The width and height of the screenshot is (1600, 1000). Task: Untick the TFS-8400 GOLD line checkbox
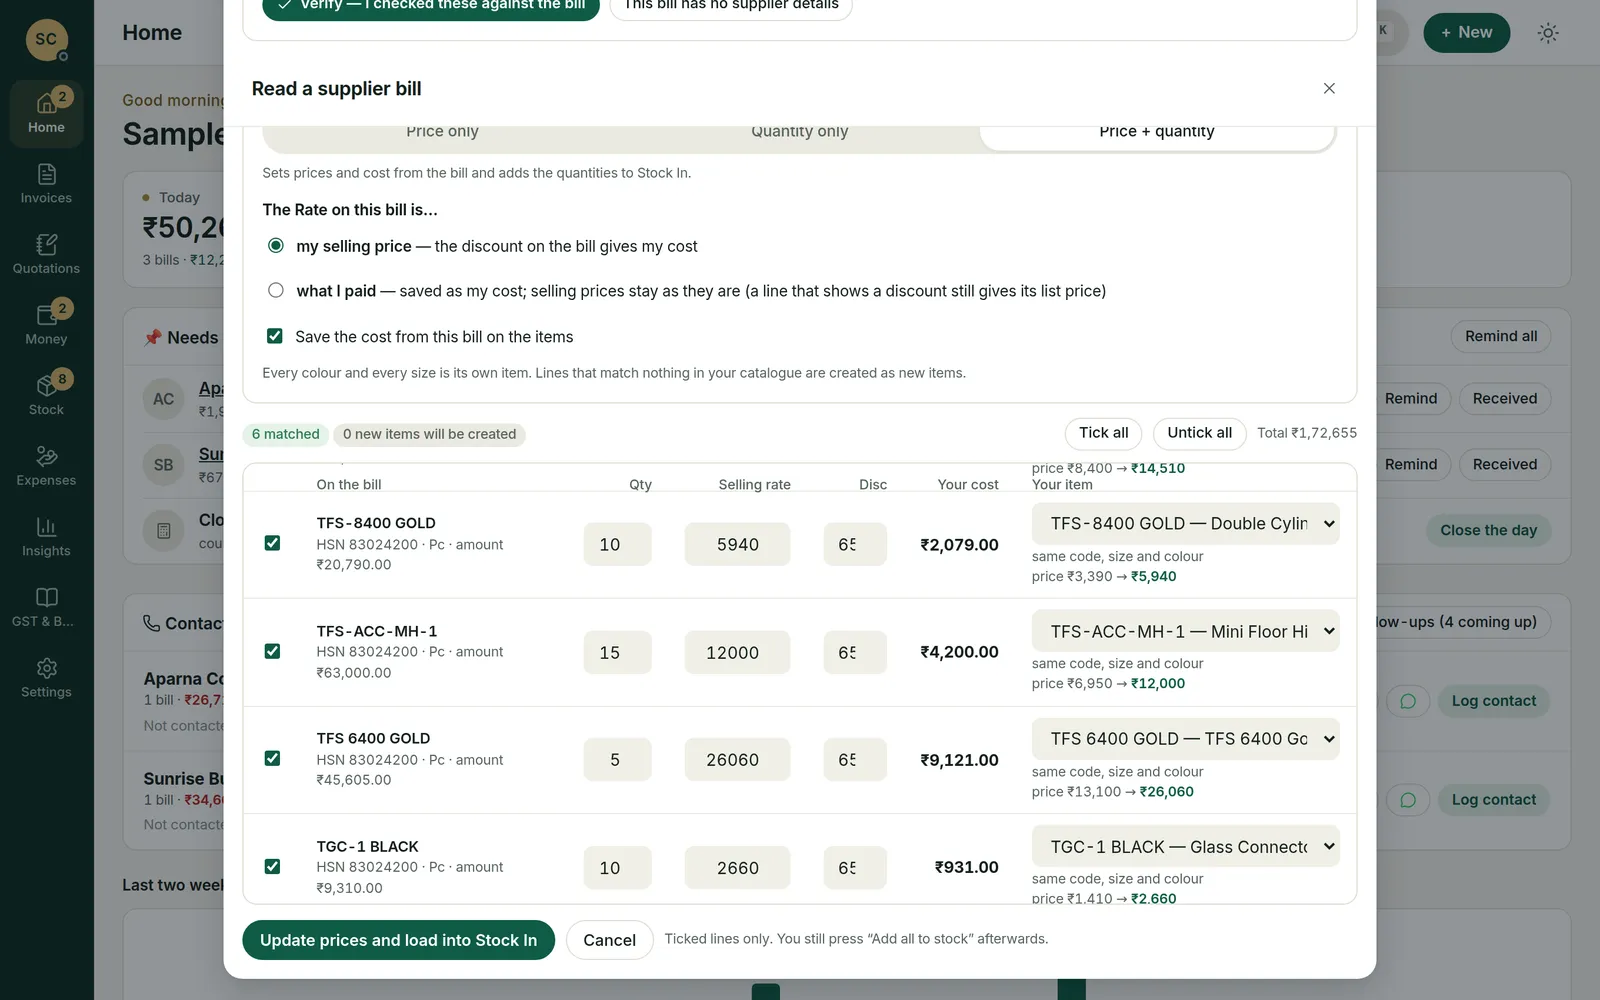coord(272,543)
